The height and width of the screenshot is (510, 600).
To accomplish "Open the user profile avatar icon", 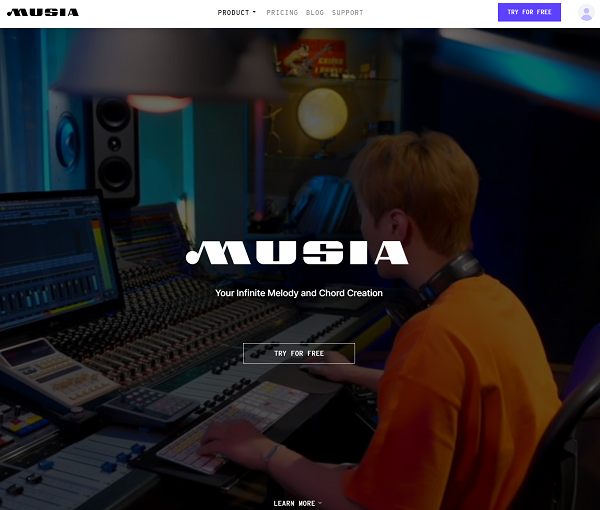I will [x=586, y=13].
